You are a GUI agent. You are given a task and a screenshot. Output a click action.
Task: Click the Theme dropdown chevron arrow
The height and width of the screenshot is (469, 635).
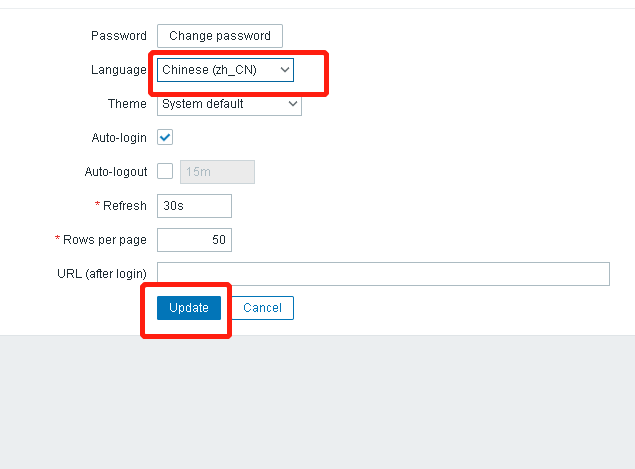[293, 103]
